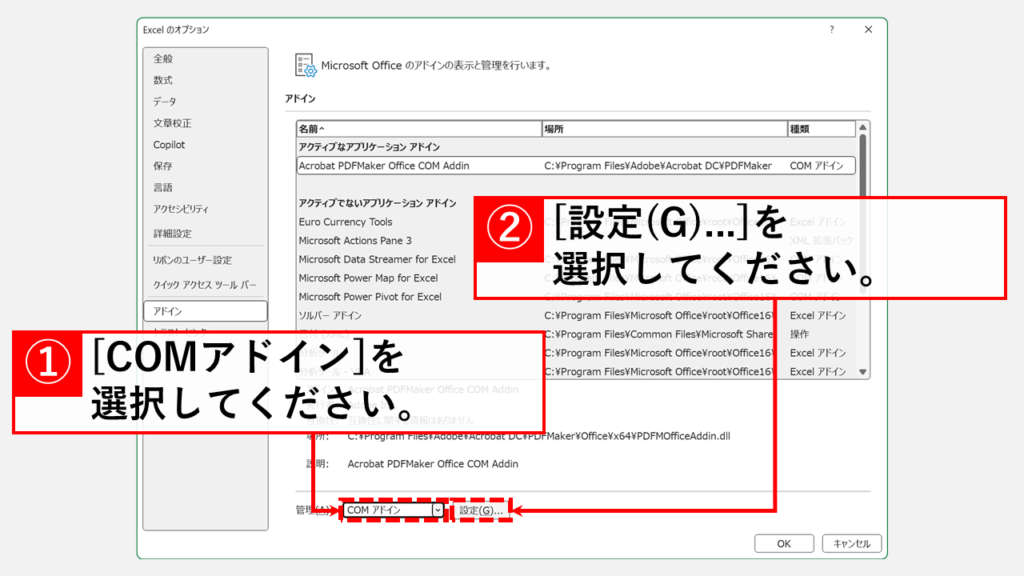
Task: Click the OK button
Action: pyautogui.click(x=784, y=543)
